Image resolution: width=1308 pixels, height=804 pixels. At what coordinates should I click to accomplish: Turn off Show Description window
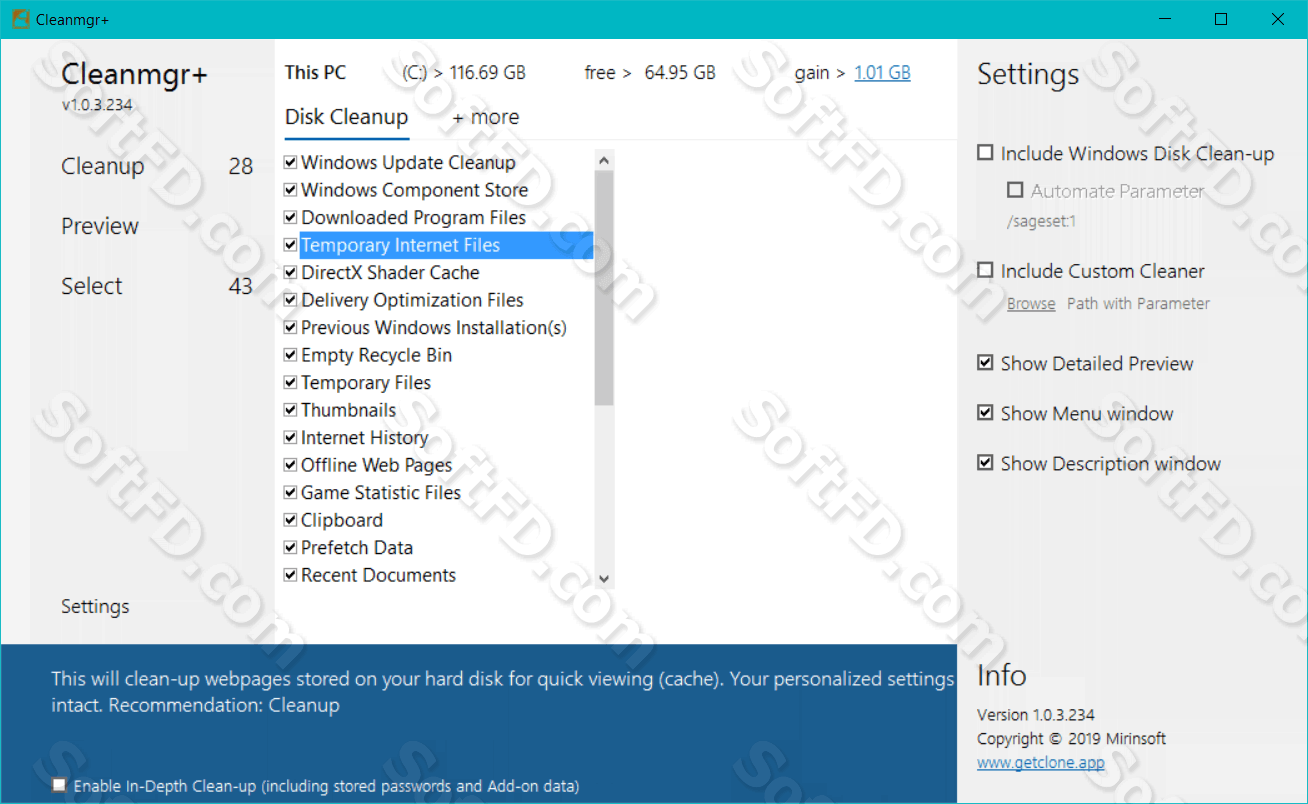[x=985, y=463]
